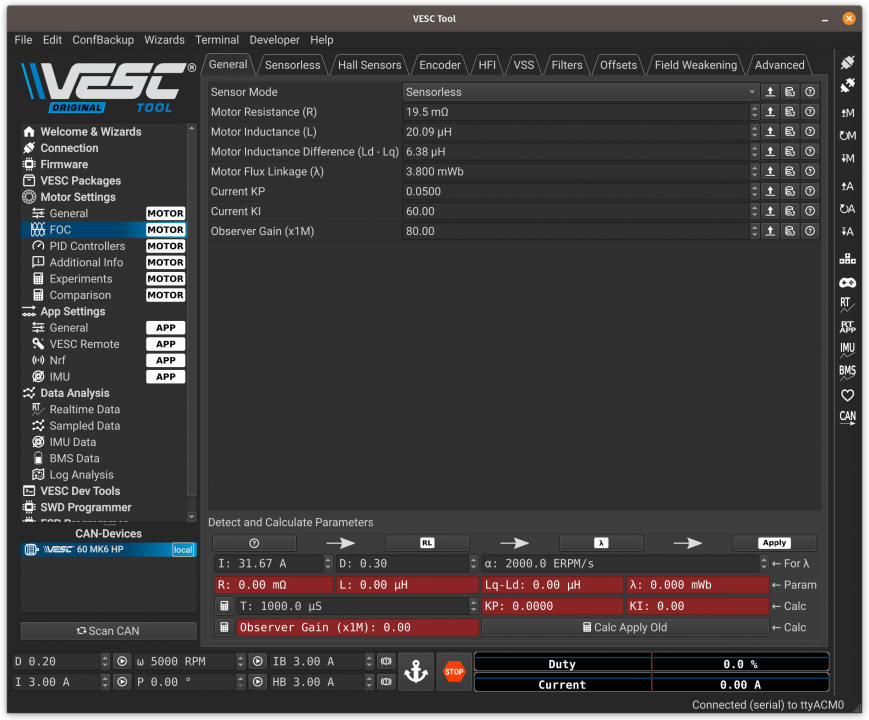Click the connect plug icon at top right
Image resolution: width=869 pixels, height=720 pixels.
pyautogui.click(x=847, y=63)
